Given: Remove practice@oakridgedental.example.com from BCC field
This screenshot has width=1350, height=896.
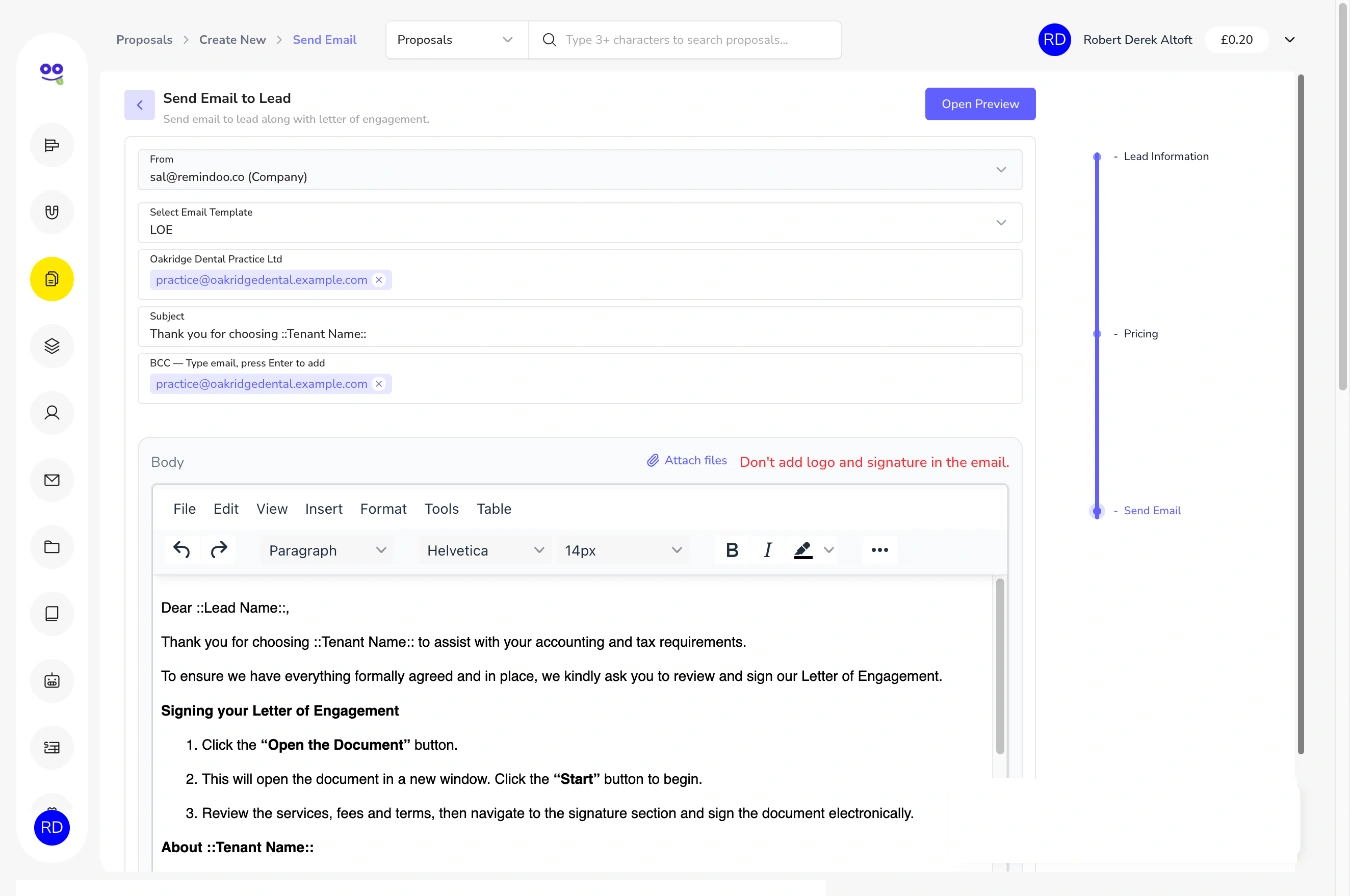Looking at the screenshot, I should point(379,384).
